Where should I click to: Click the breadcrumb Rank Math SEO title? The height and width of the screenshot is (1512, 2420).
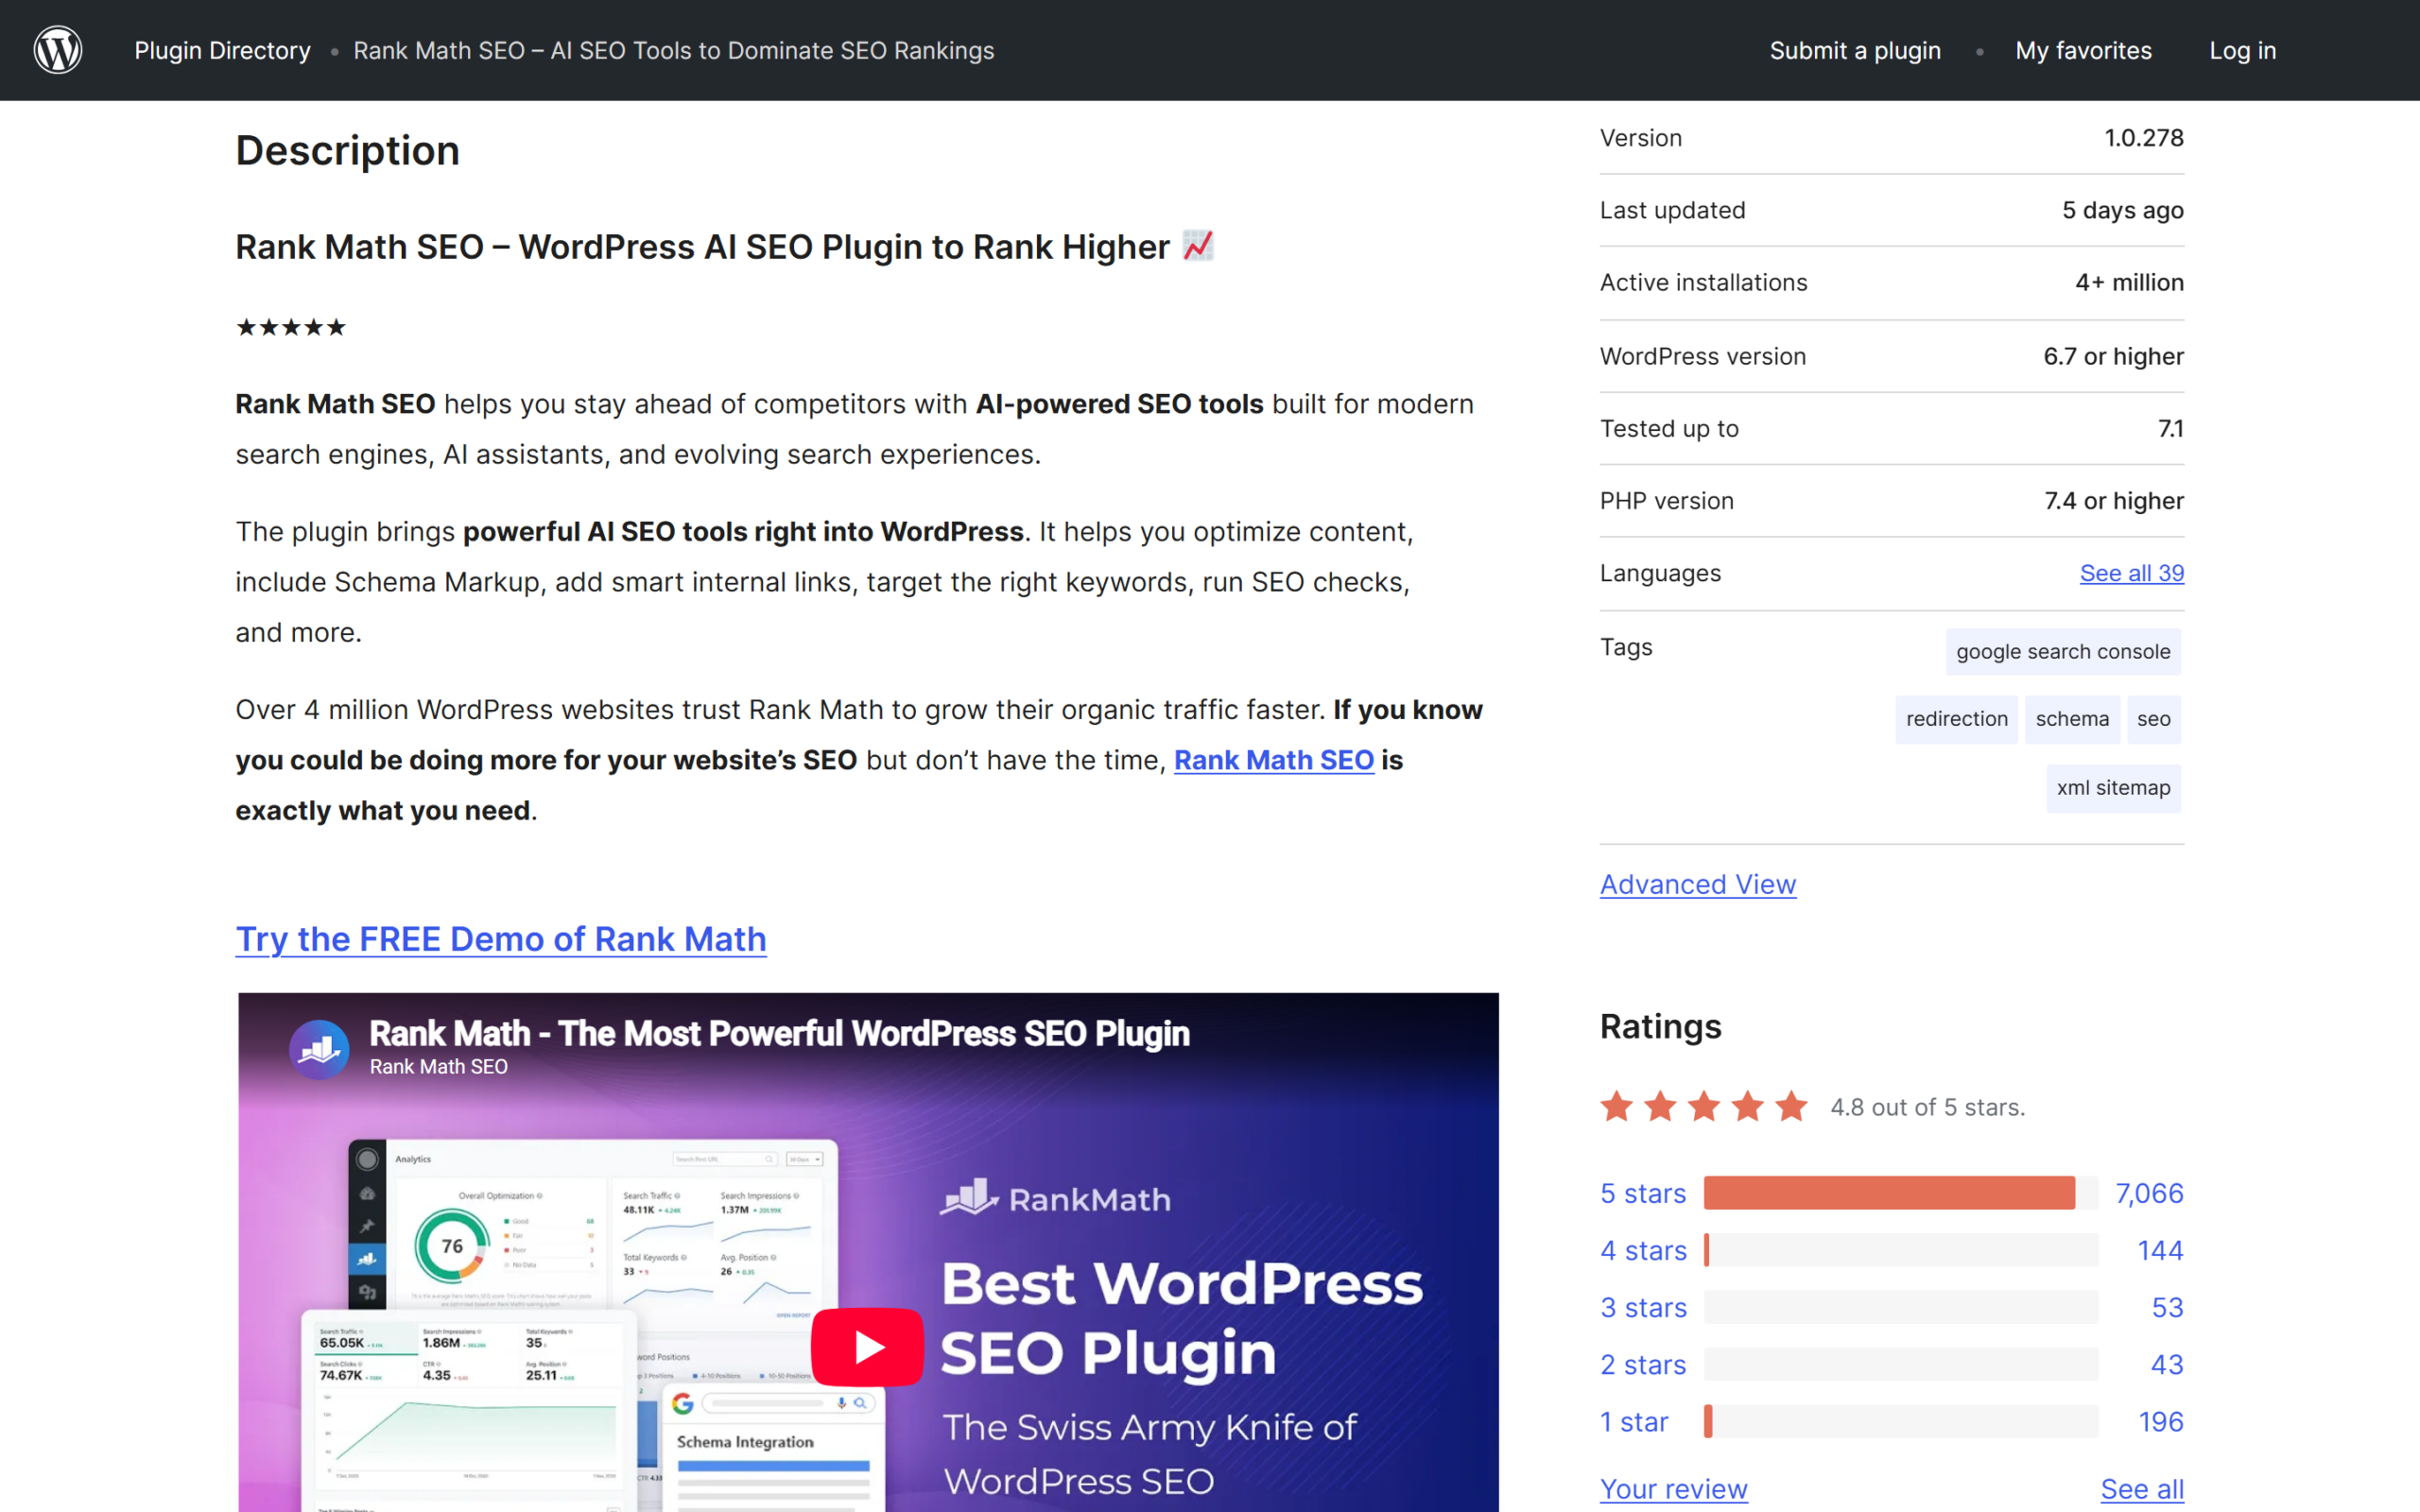tap(673, 50)
